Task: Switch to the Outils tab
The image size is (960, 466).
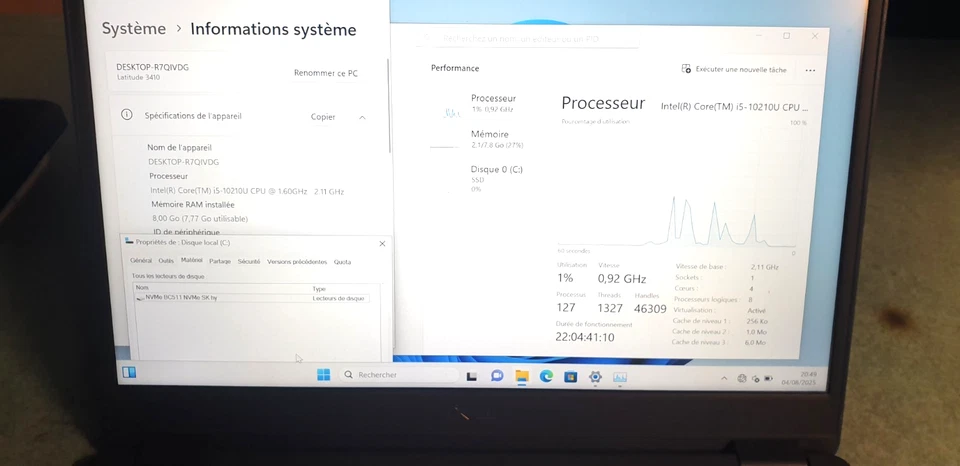Action: (166, 261)
